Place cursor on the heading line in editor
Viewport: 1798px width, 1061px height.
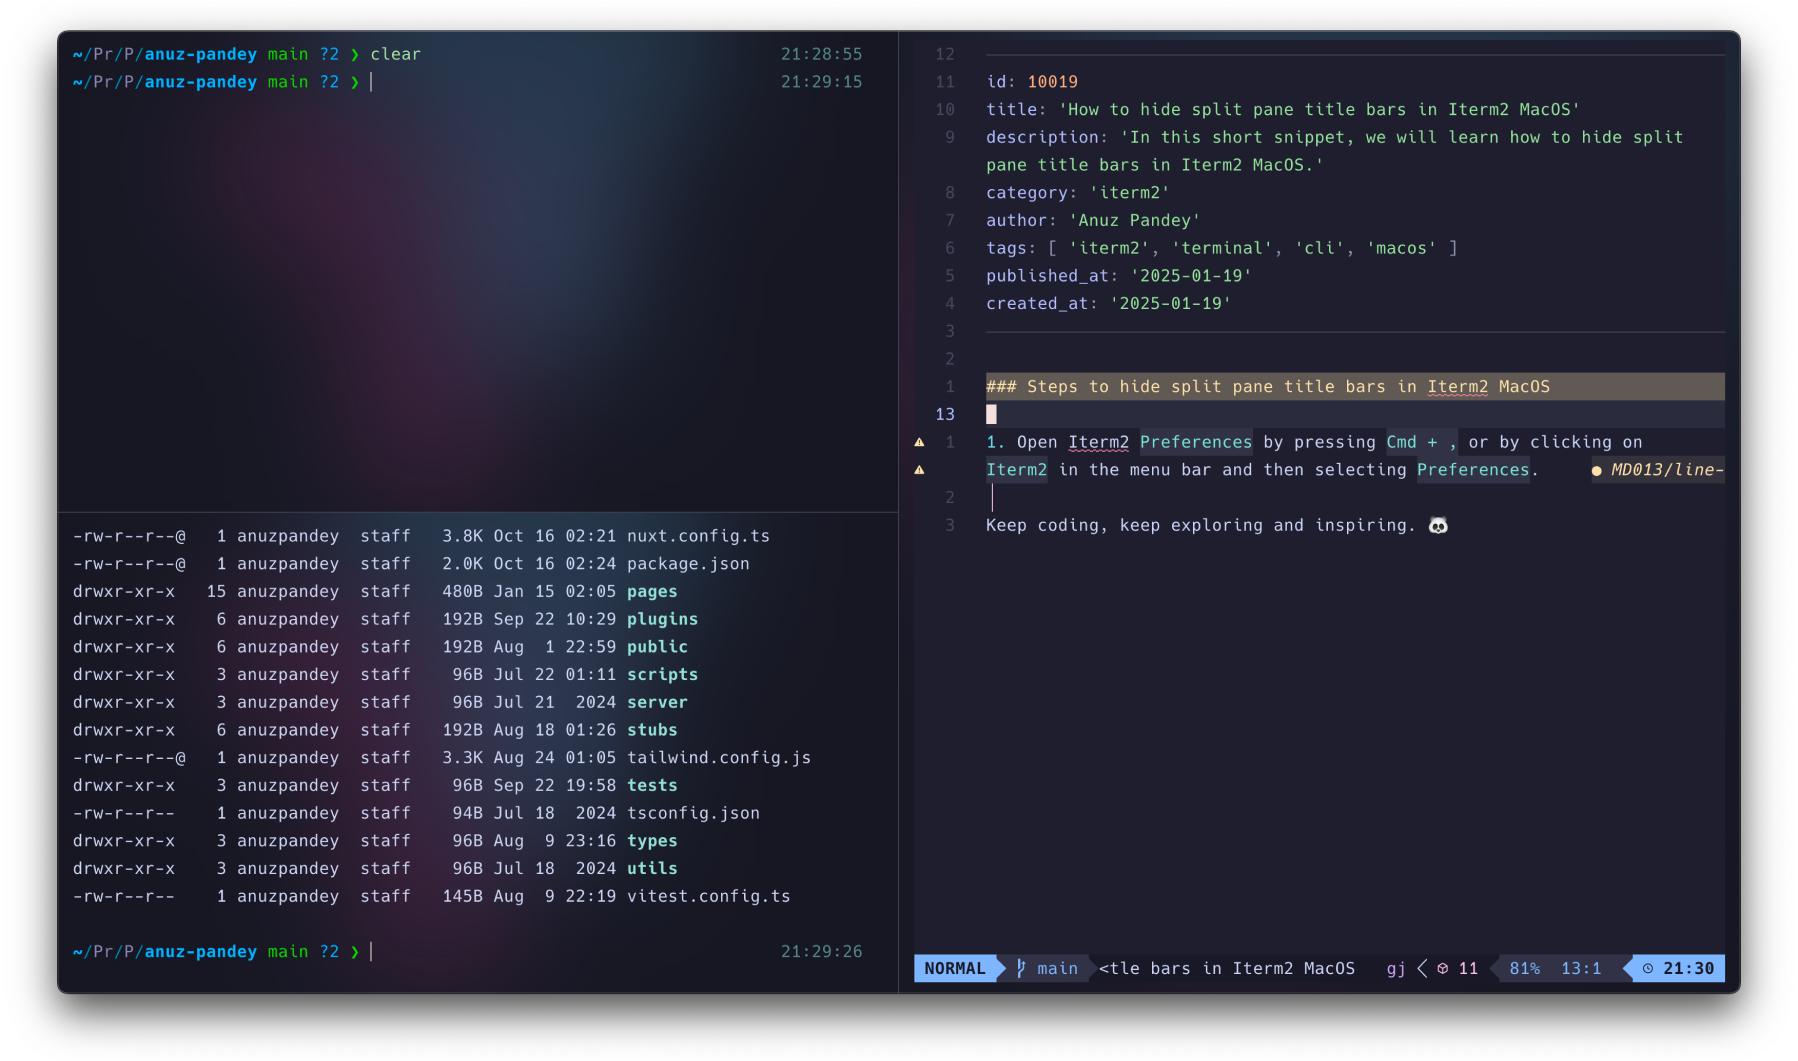1267,387
